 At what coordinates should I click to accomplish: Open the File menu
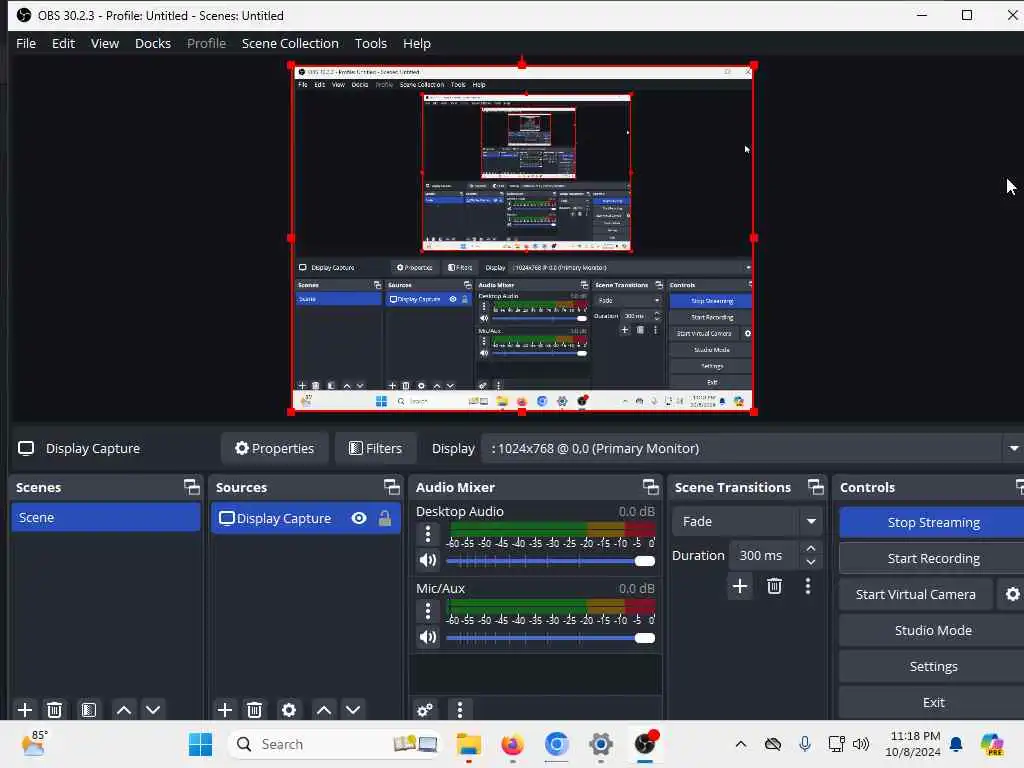coord(26,44)
